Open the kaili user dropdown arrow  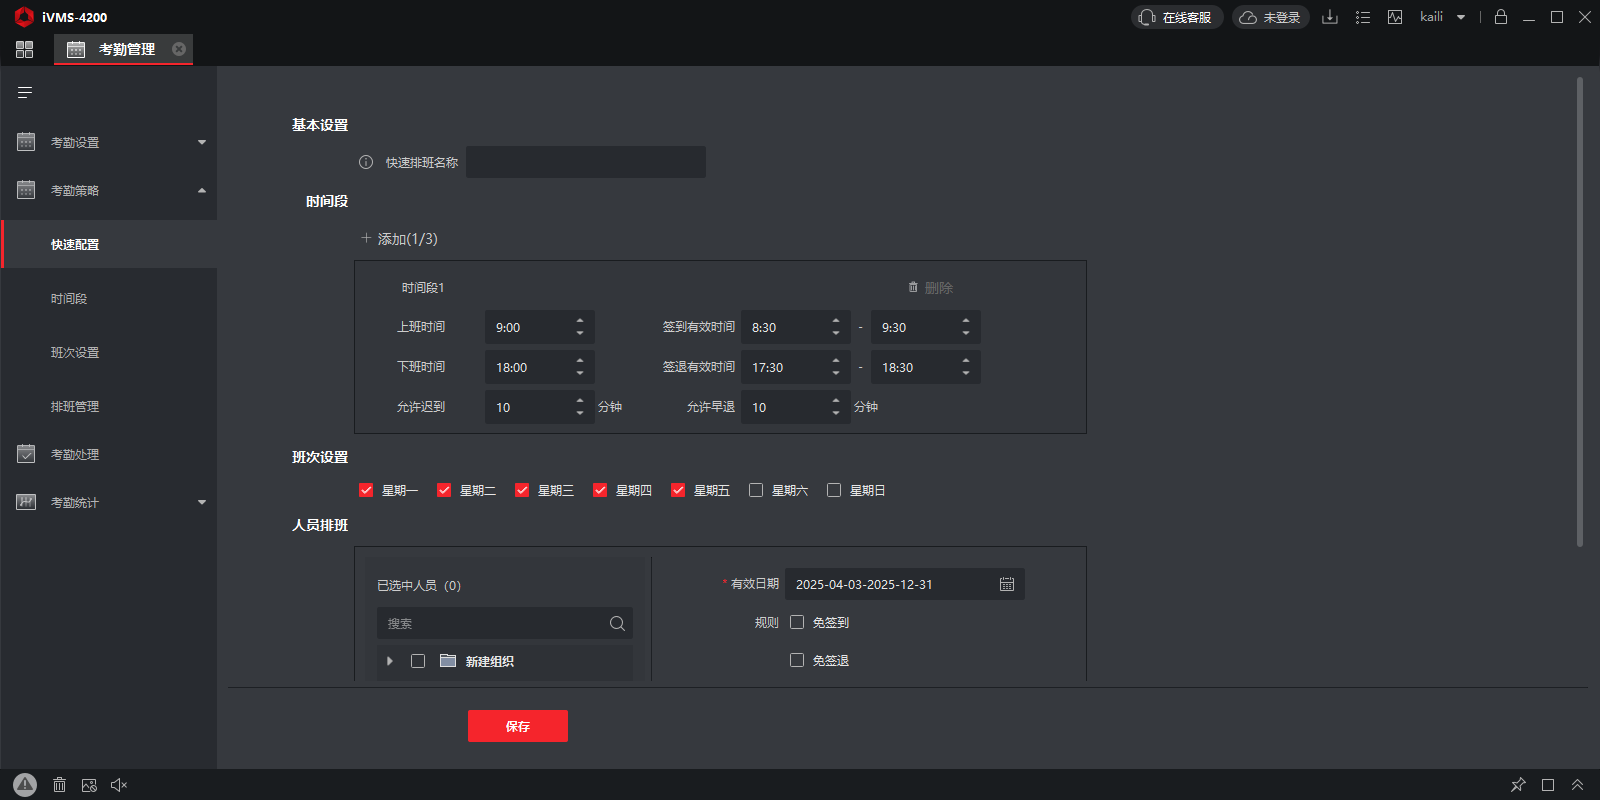(1461, 17)
